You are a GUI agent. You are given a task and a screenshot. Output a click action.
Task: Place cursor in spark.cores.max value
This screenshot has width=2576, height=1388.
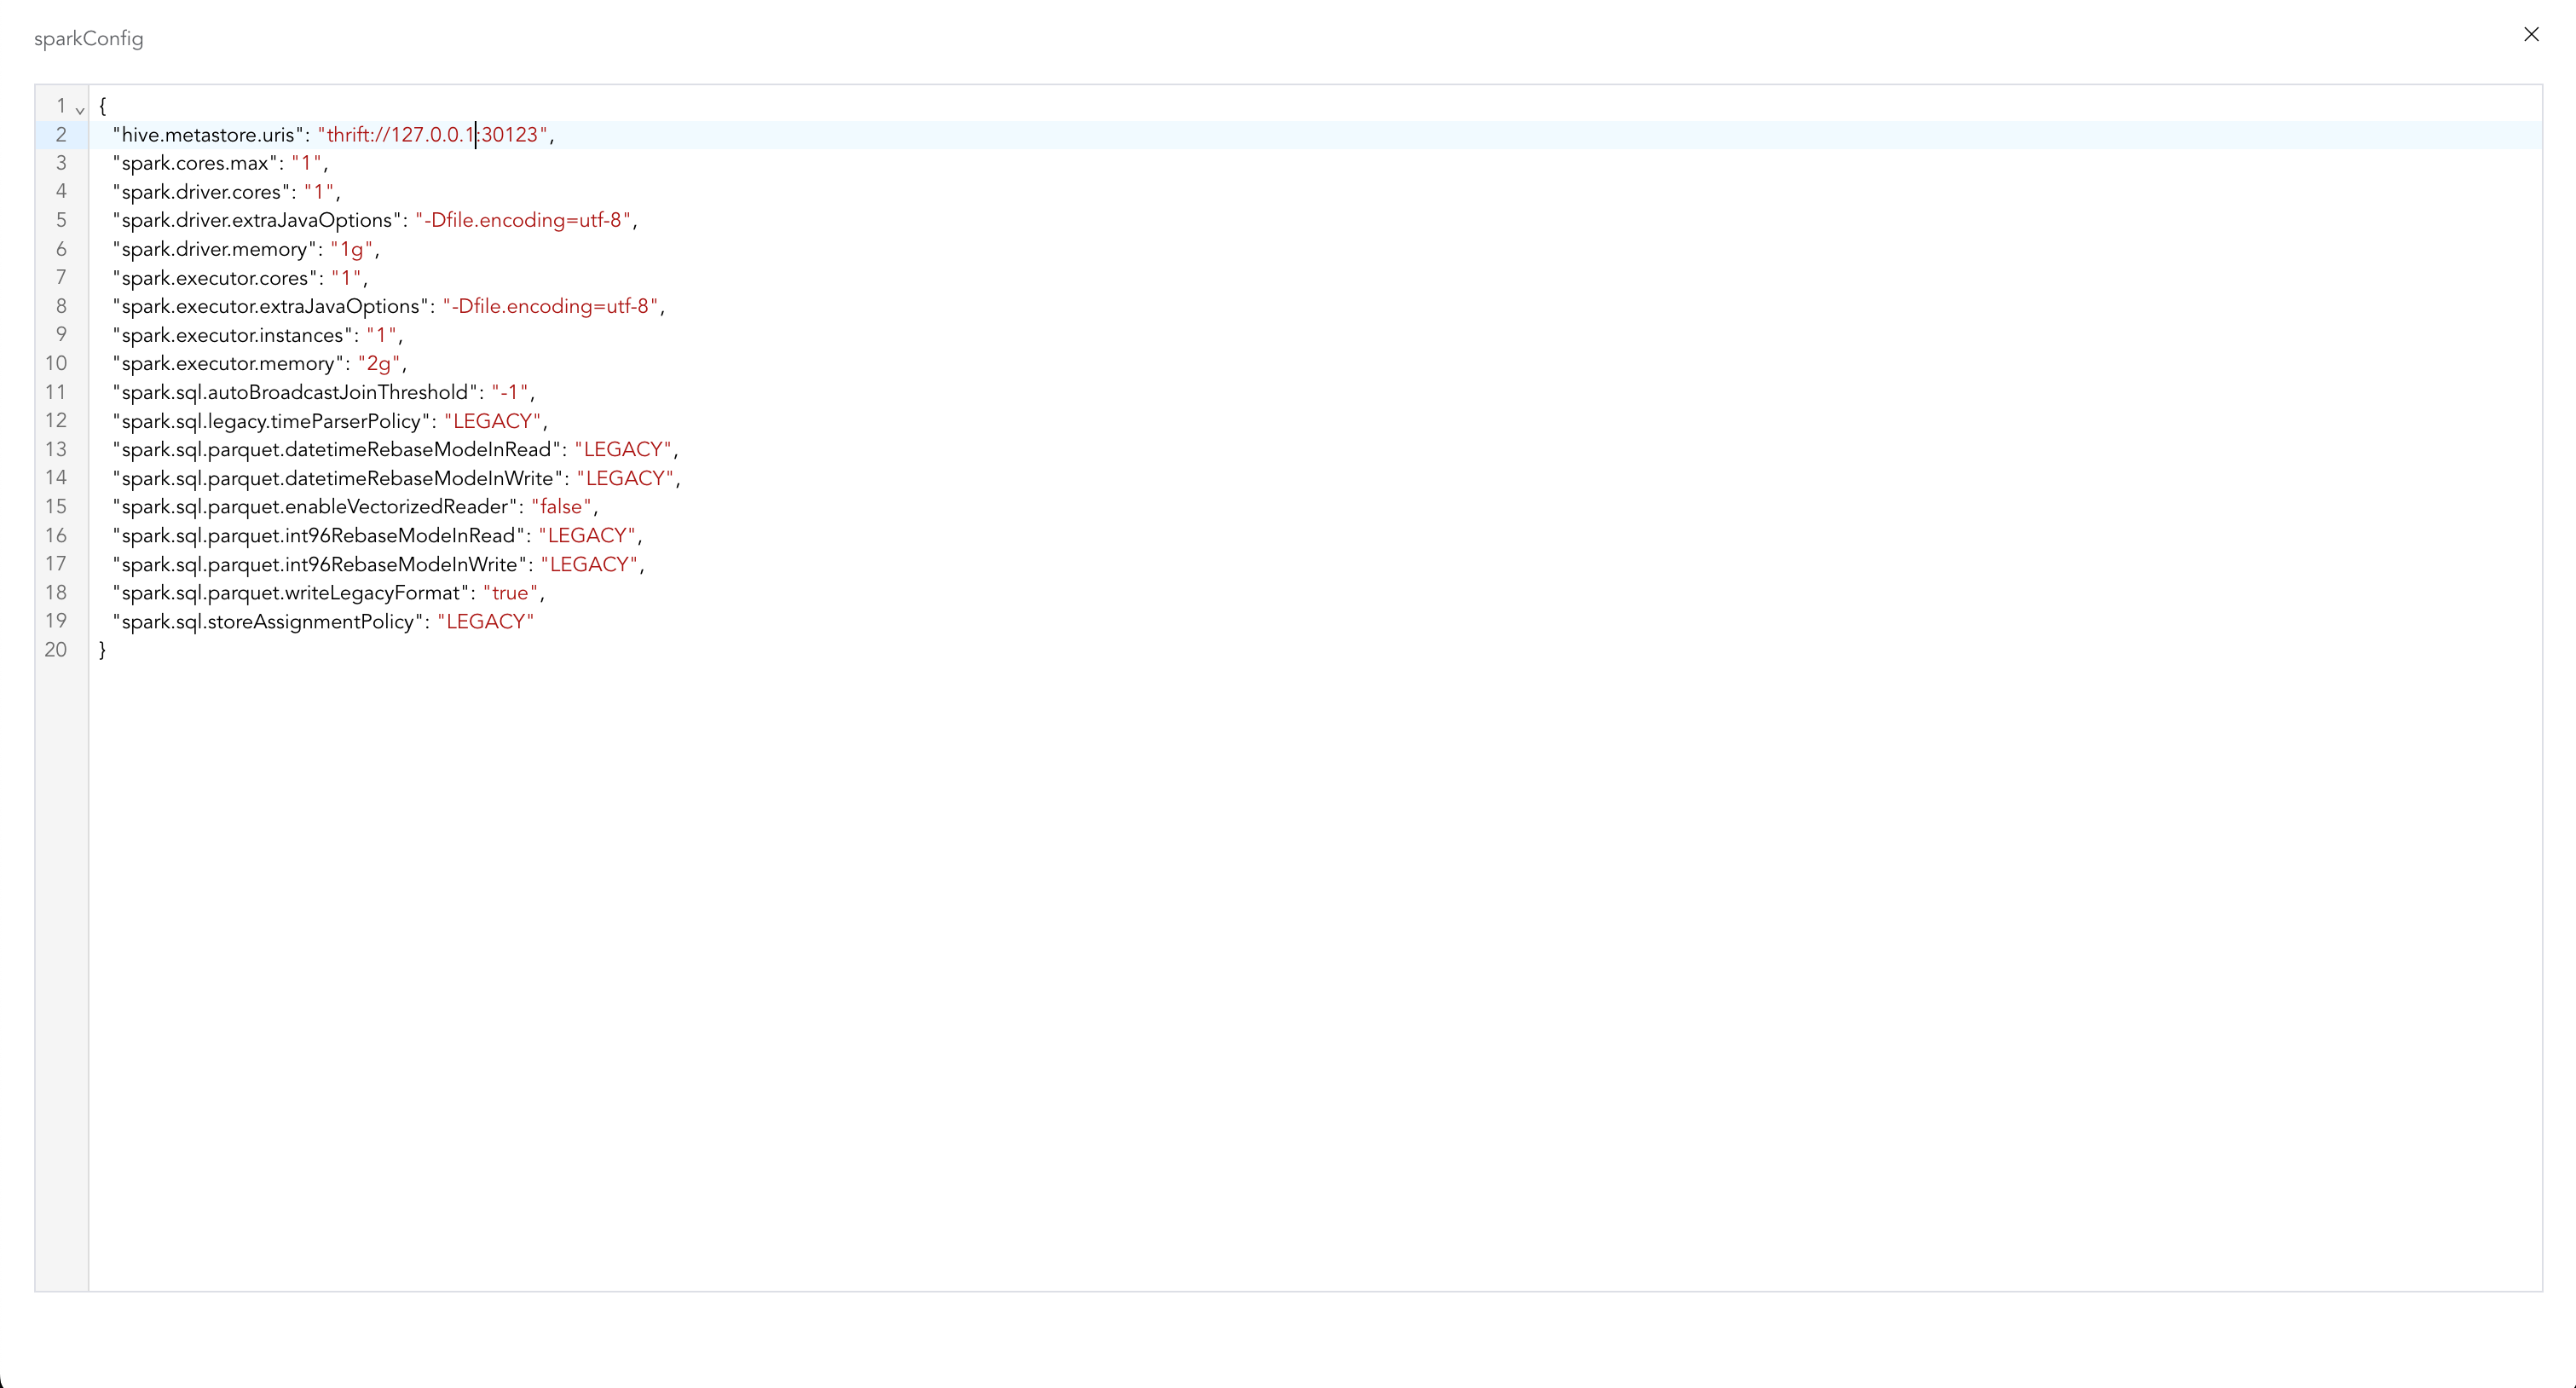[x=306, y=163]
